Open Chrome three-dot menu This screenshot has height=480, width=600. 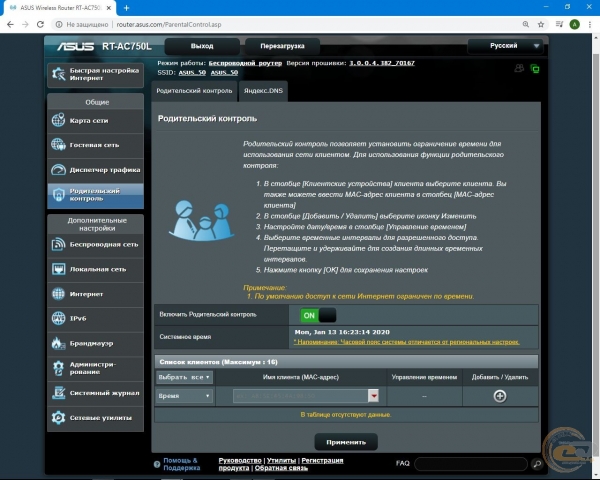click(590, 24)
